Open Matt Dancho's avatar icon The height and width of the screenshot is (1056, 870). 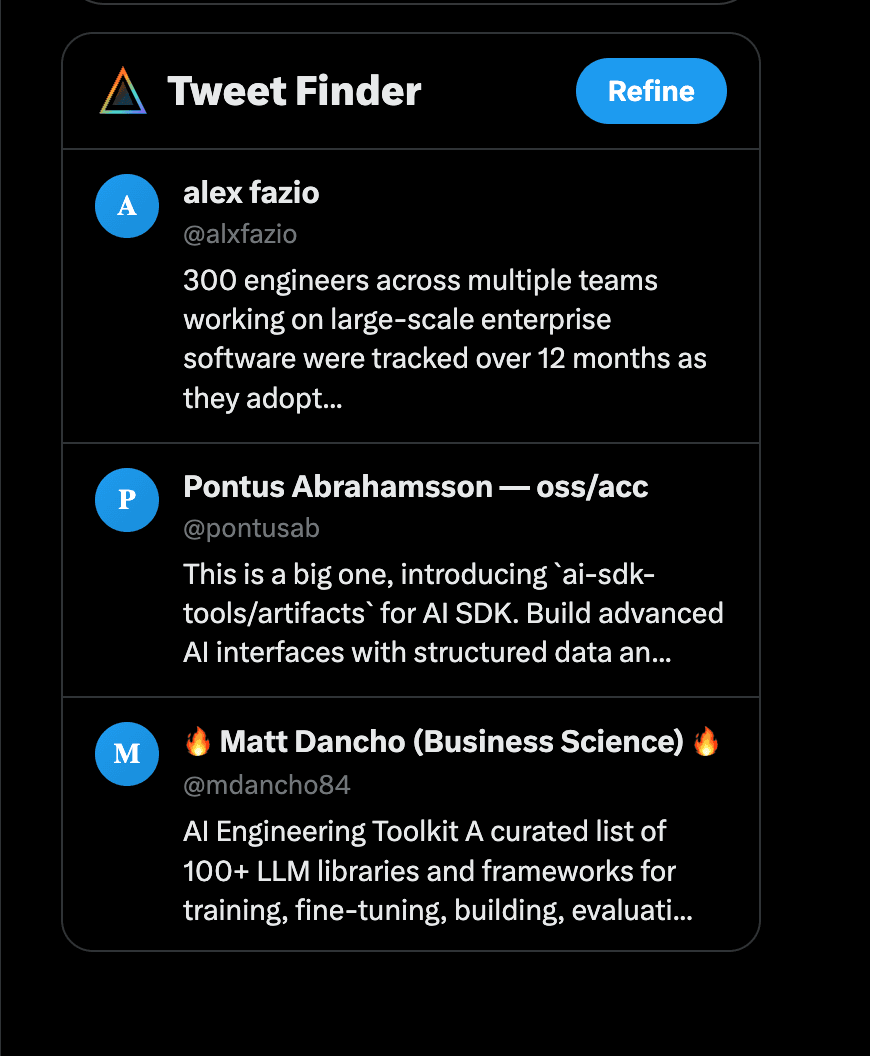coord(127,754)
